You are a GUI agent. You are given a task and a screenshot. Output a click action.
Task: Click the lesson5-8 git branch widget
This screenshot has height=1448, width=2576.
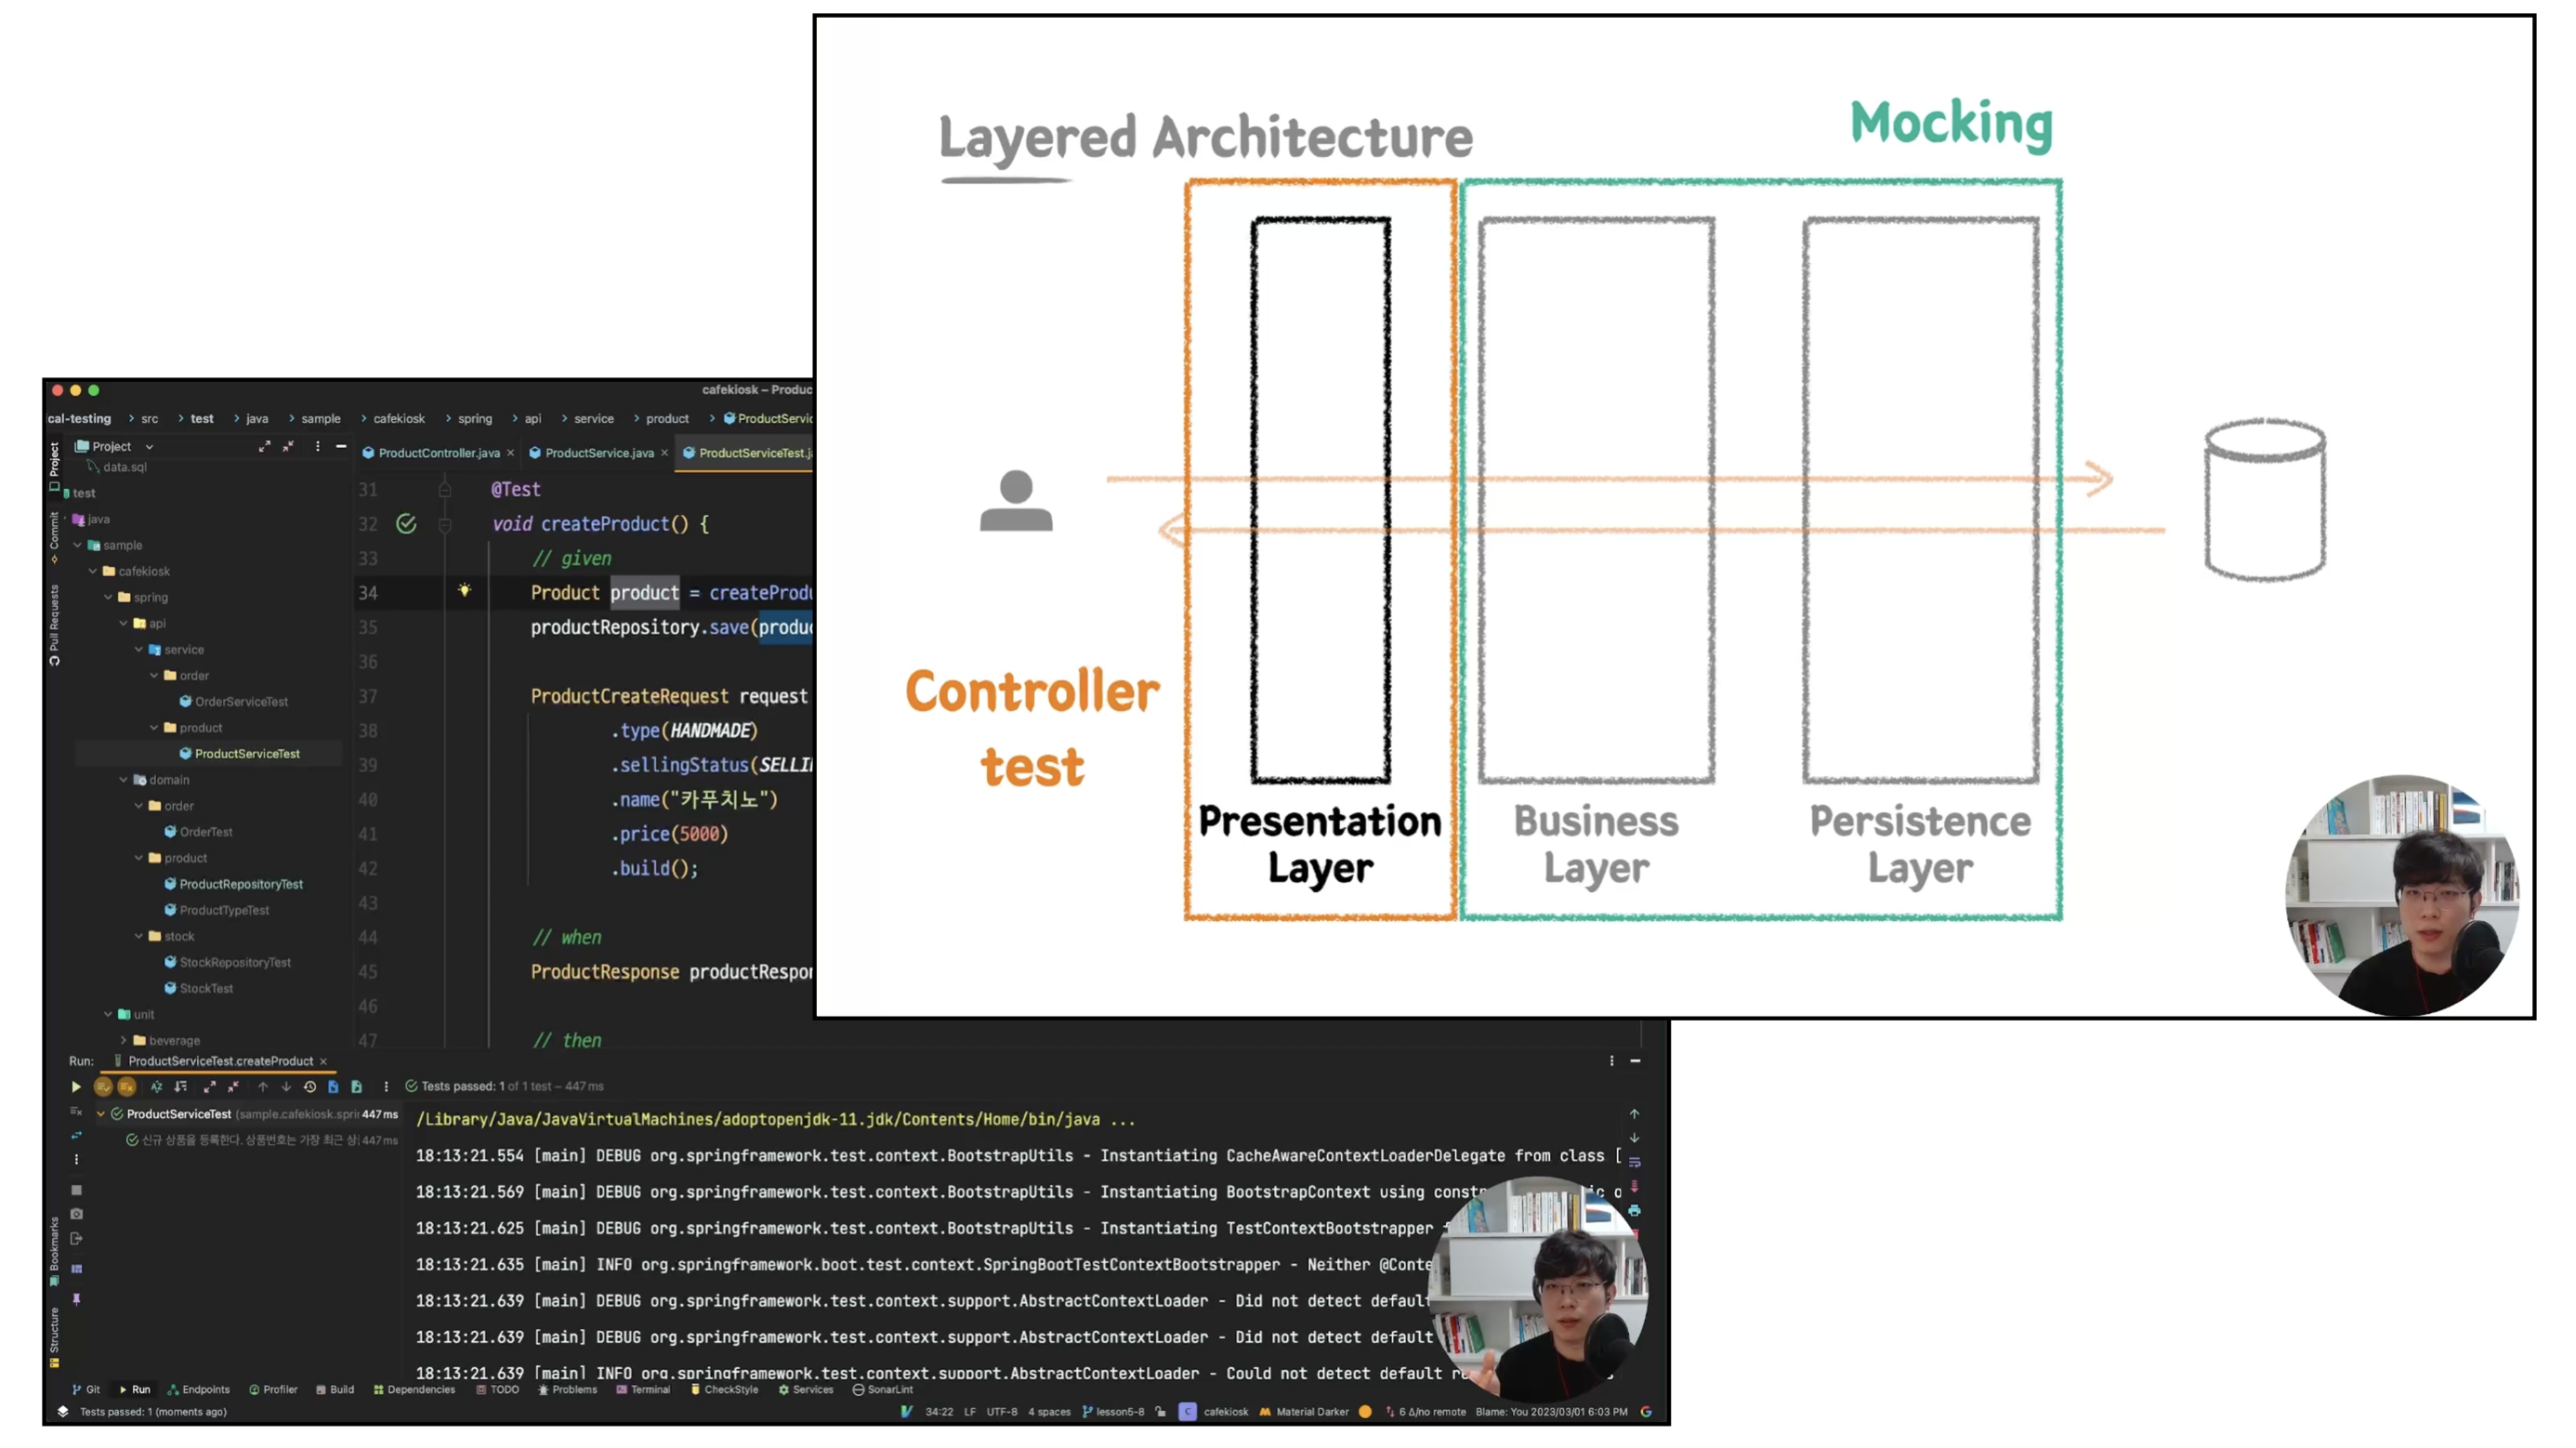coord(1113,1412)
